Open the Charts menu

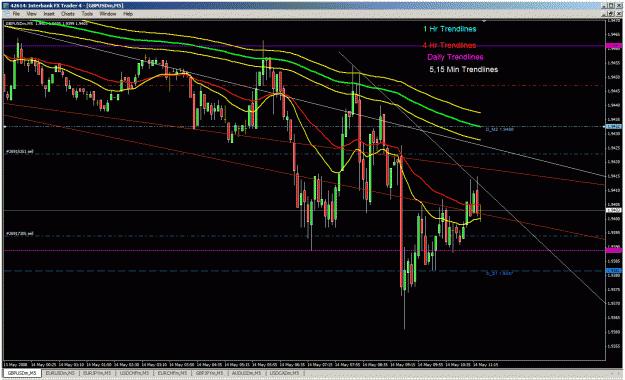coord(68,14)
